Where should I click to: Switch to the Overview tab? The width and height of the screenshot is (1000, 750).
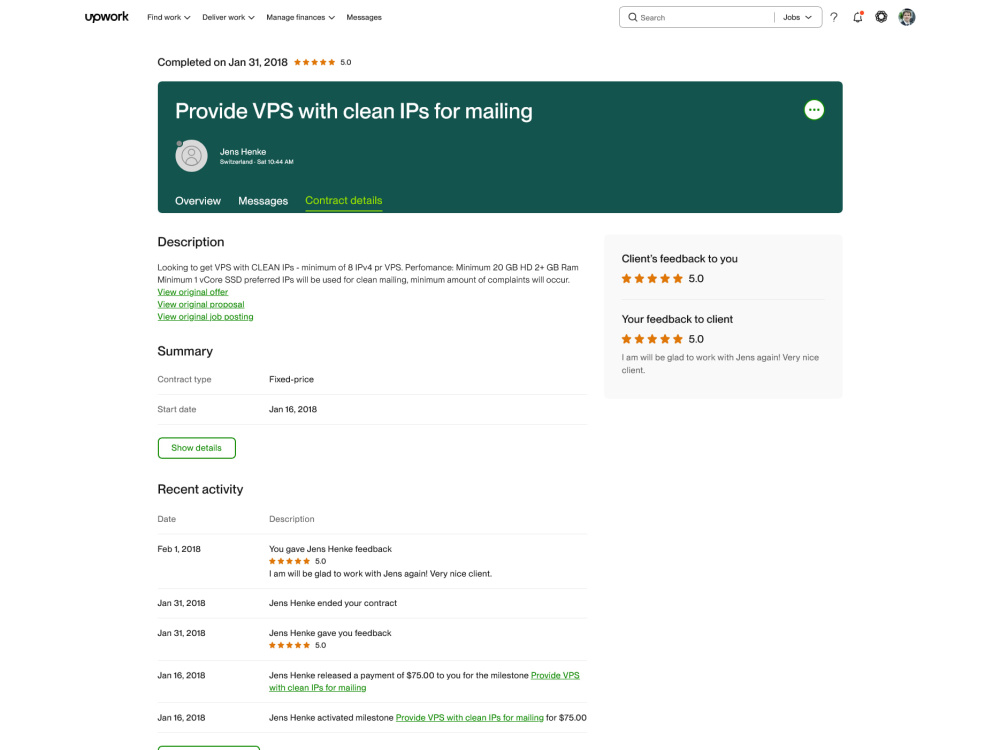pos(198,201)
